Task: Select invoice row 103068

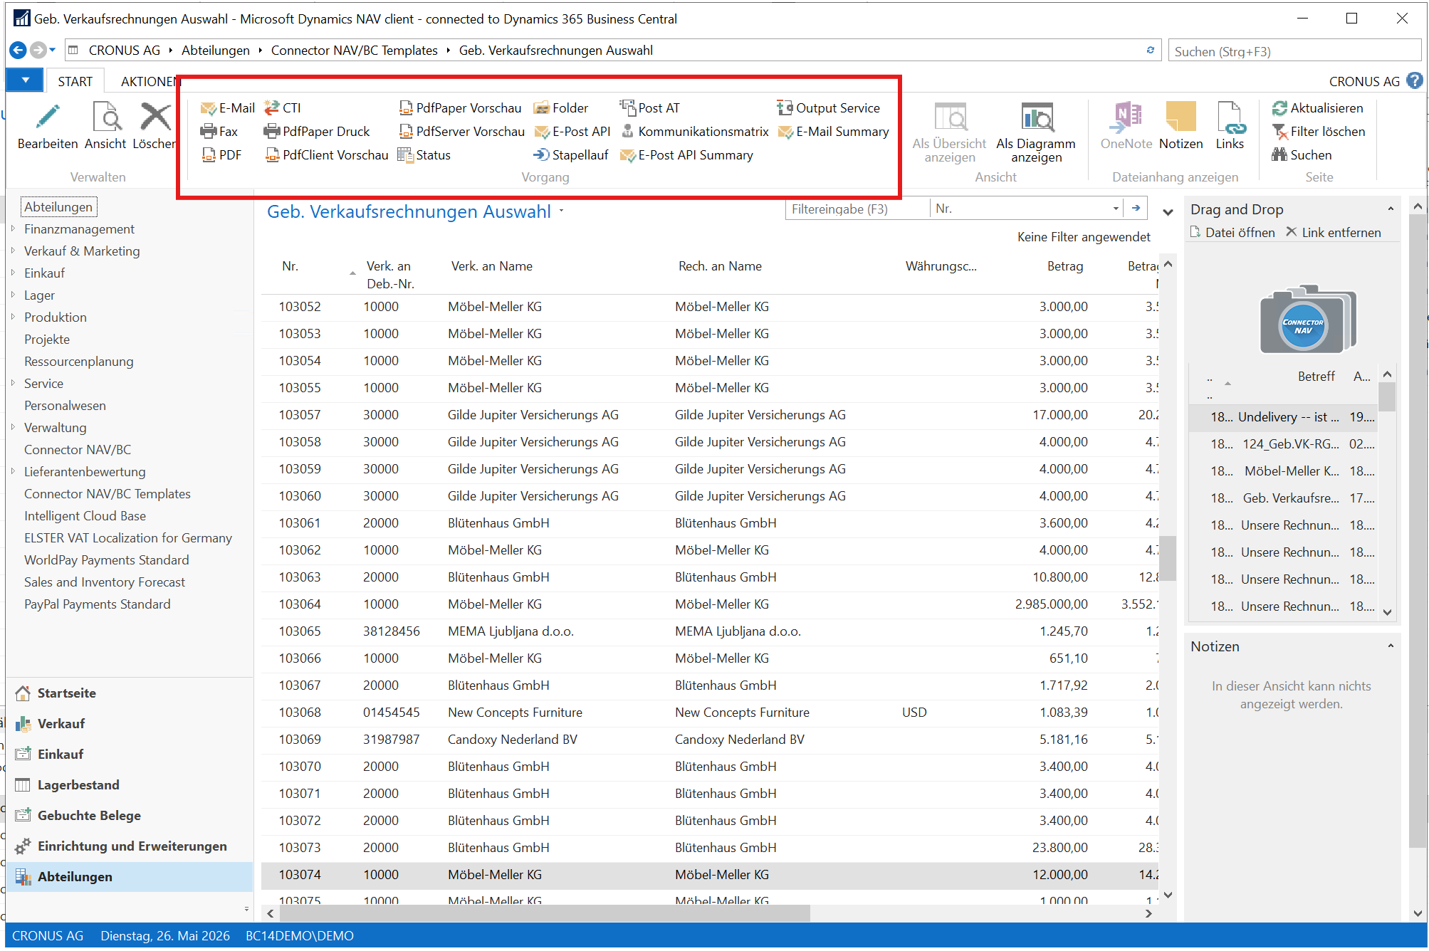Action: click(x=710, y=713)
